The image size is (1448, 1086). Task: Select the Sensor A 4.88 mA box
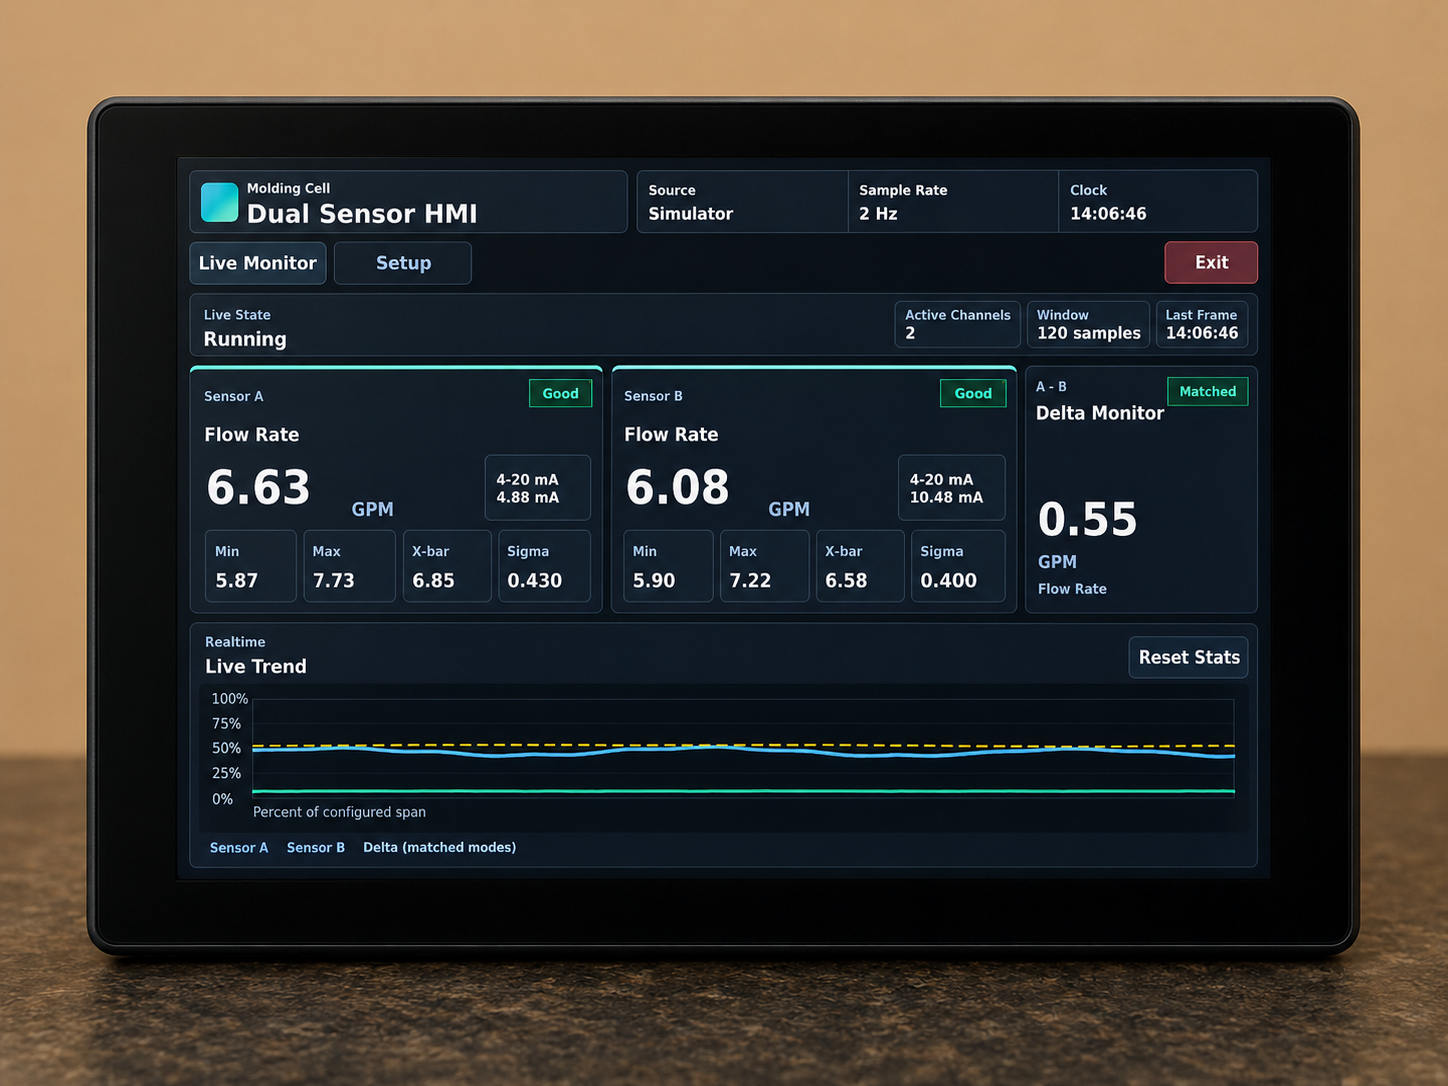click(x=538, y=488)
